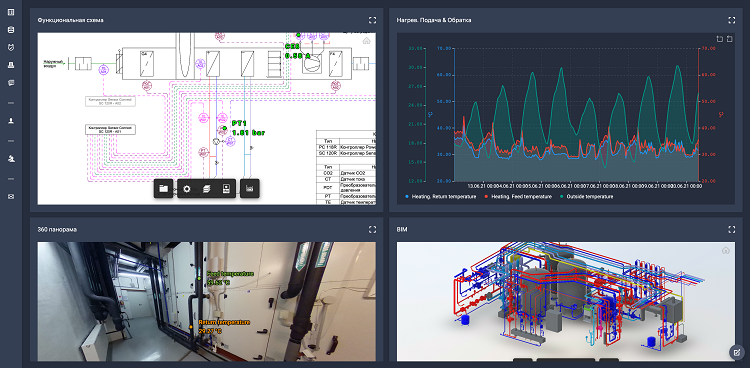Expand the Нагрев. Подача & Обратка panel fullscreen
750x368 pixels.
click(731, 20)
